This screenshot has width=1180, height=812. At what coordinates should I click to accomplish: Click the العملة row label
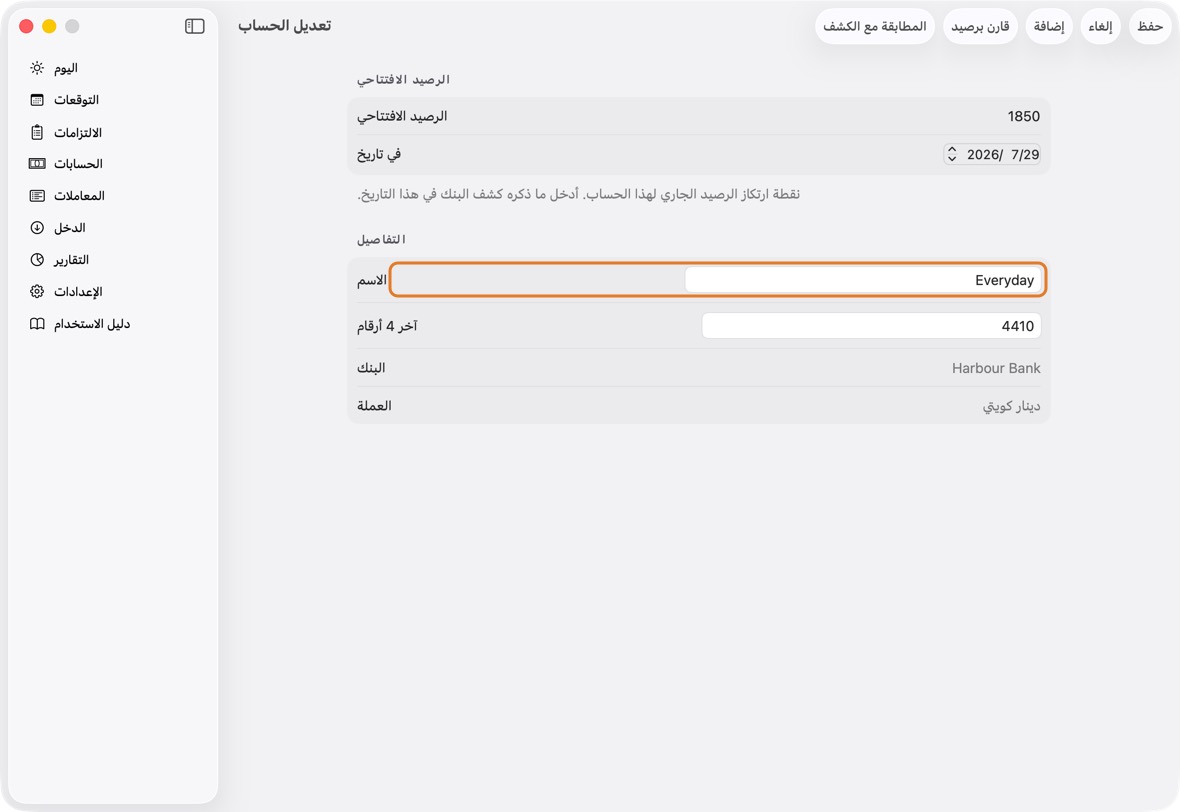374,406
